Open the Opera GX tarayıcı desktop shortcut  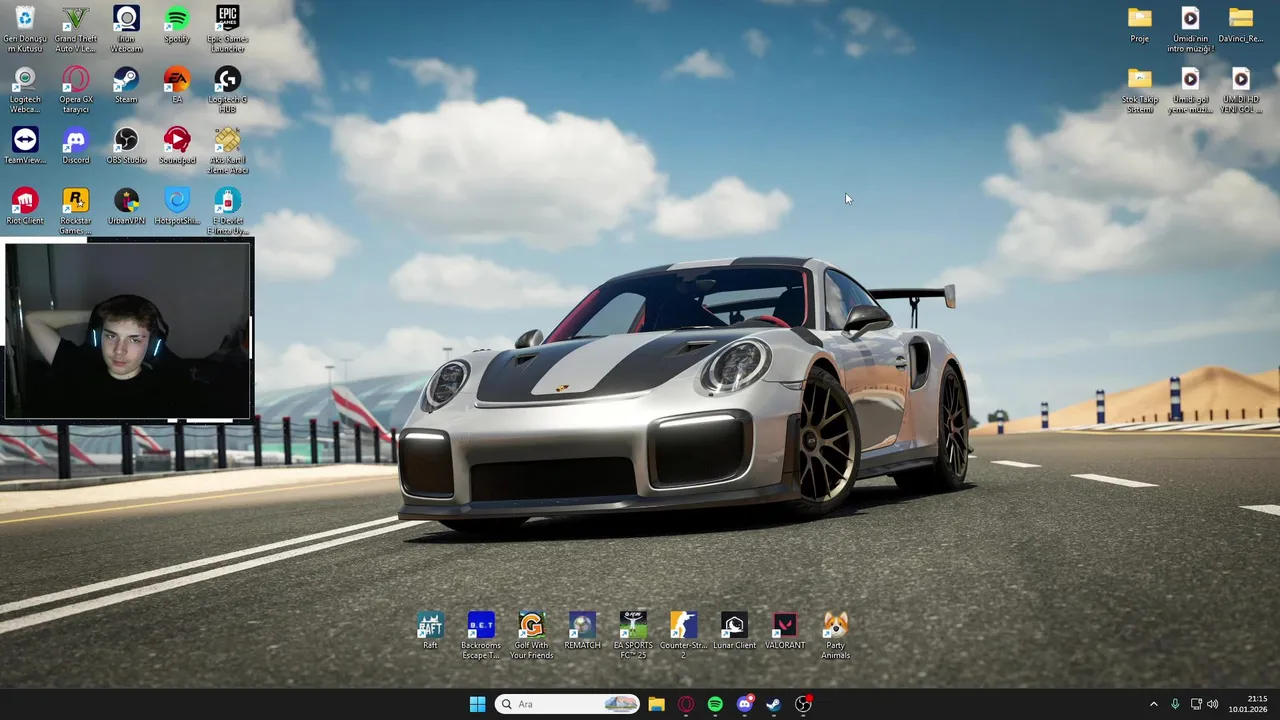click(x=76, y=91)
